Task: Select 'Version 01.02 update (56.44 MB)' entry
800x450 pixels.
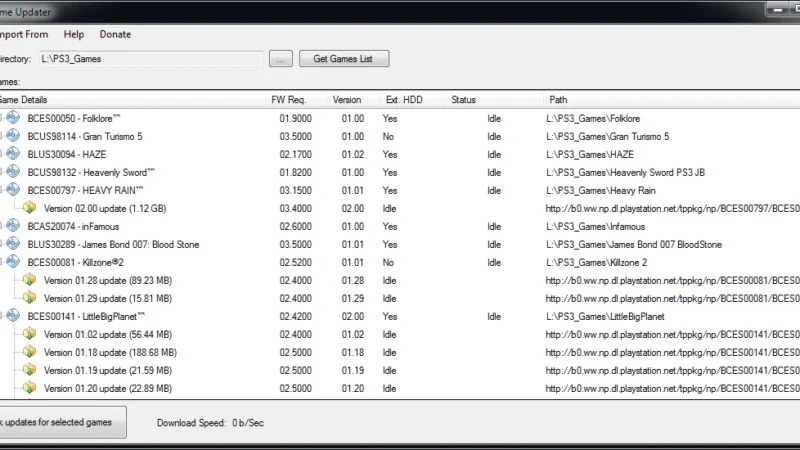Action: pos(108,334)
